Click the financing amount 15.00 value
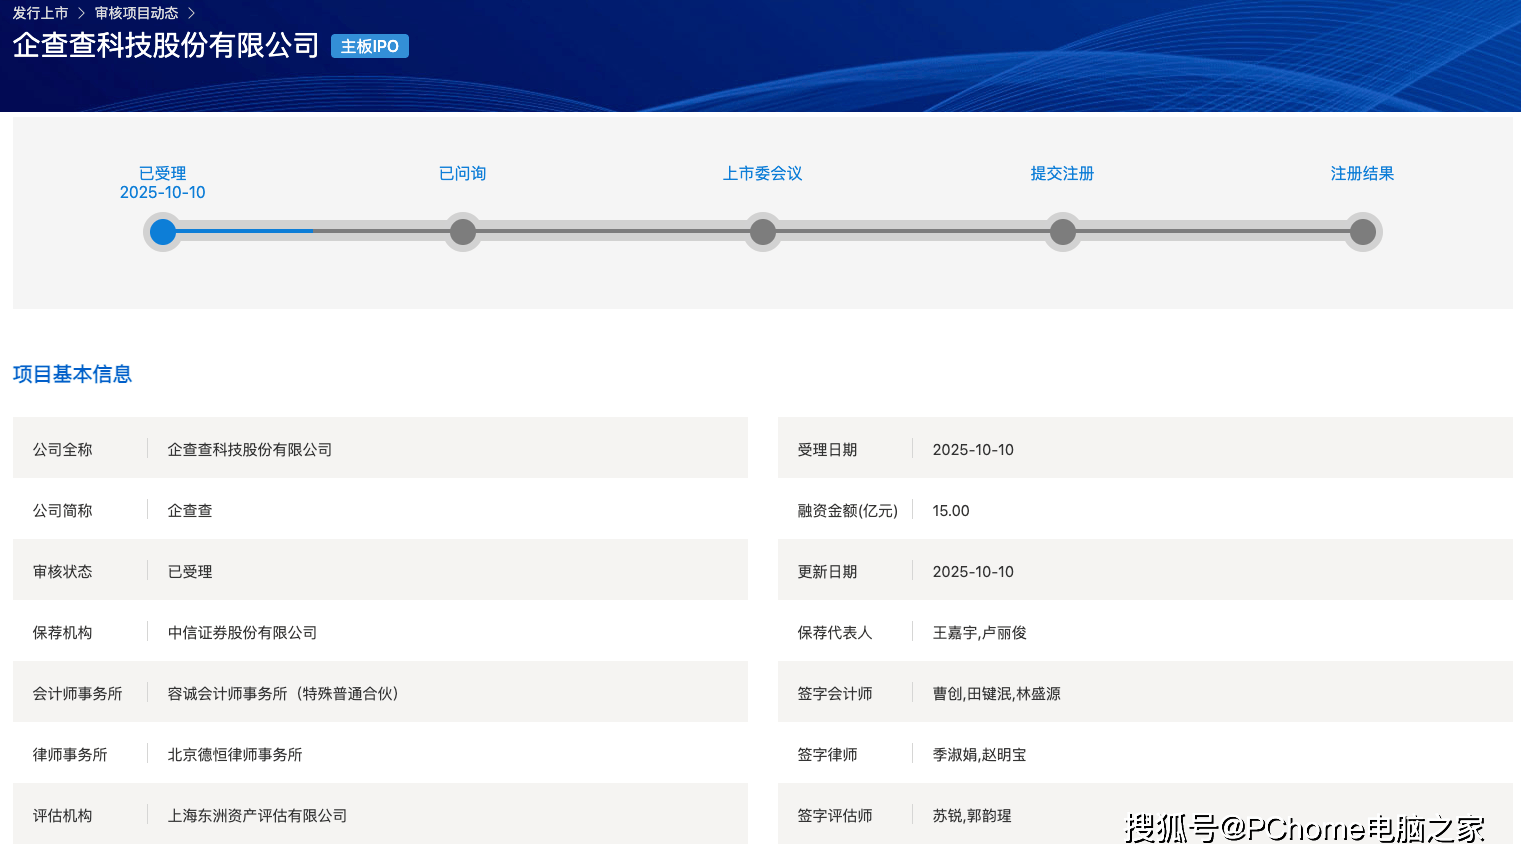The image size is (1521, 861). (x=951, y=510)
